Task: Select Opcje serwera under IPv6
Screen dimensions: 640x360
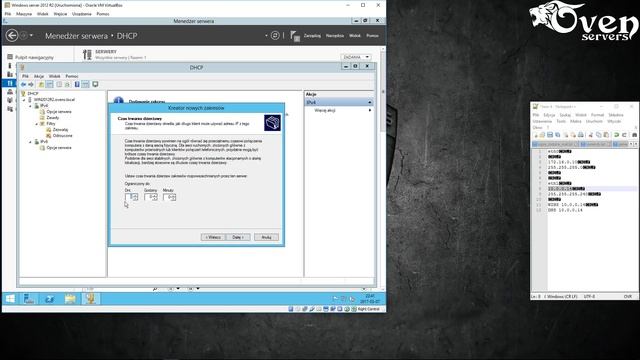Action: click(x=58, y=148)
